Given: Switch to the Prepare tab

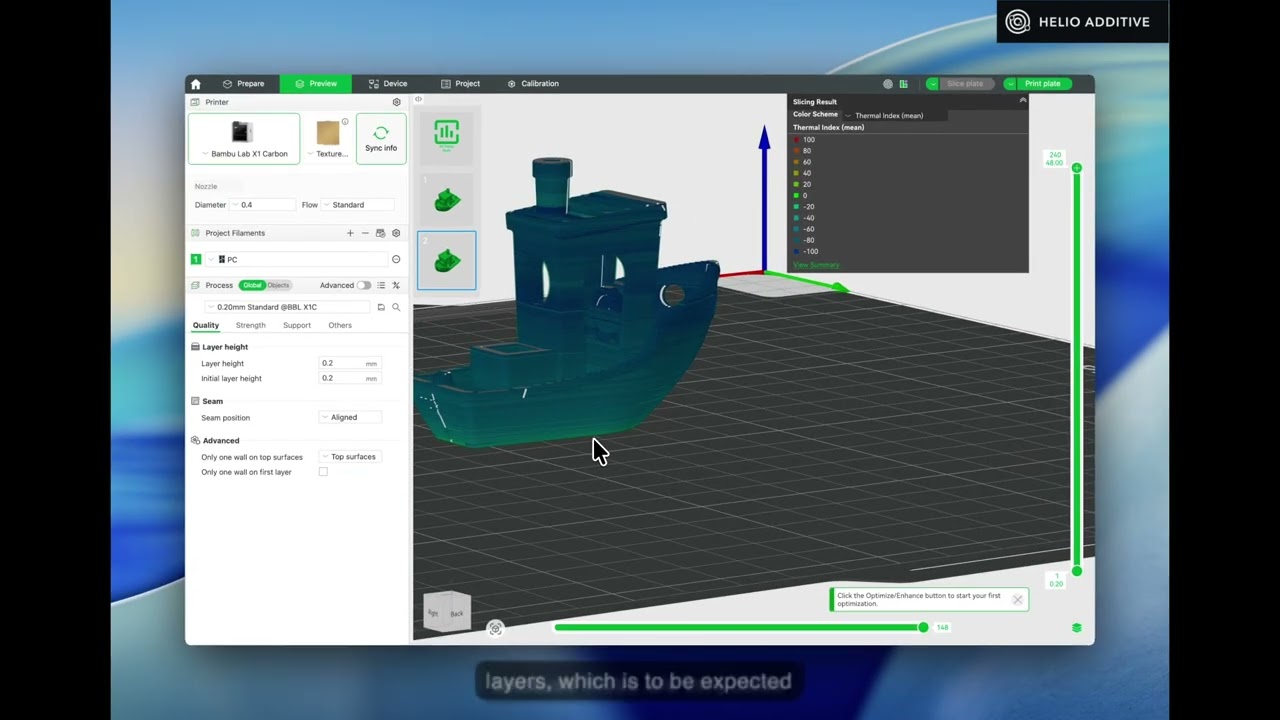Looking at the screenshot, I should (244, 84).
